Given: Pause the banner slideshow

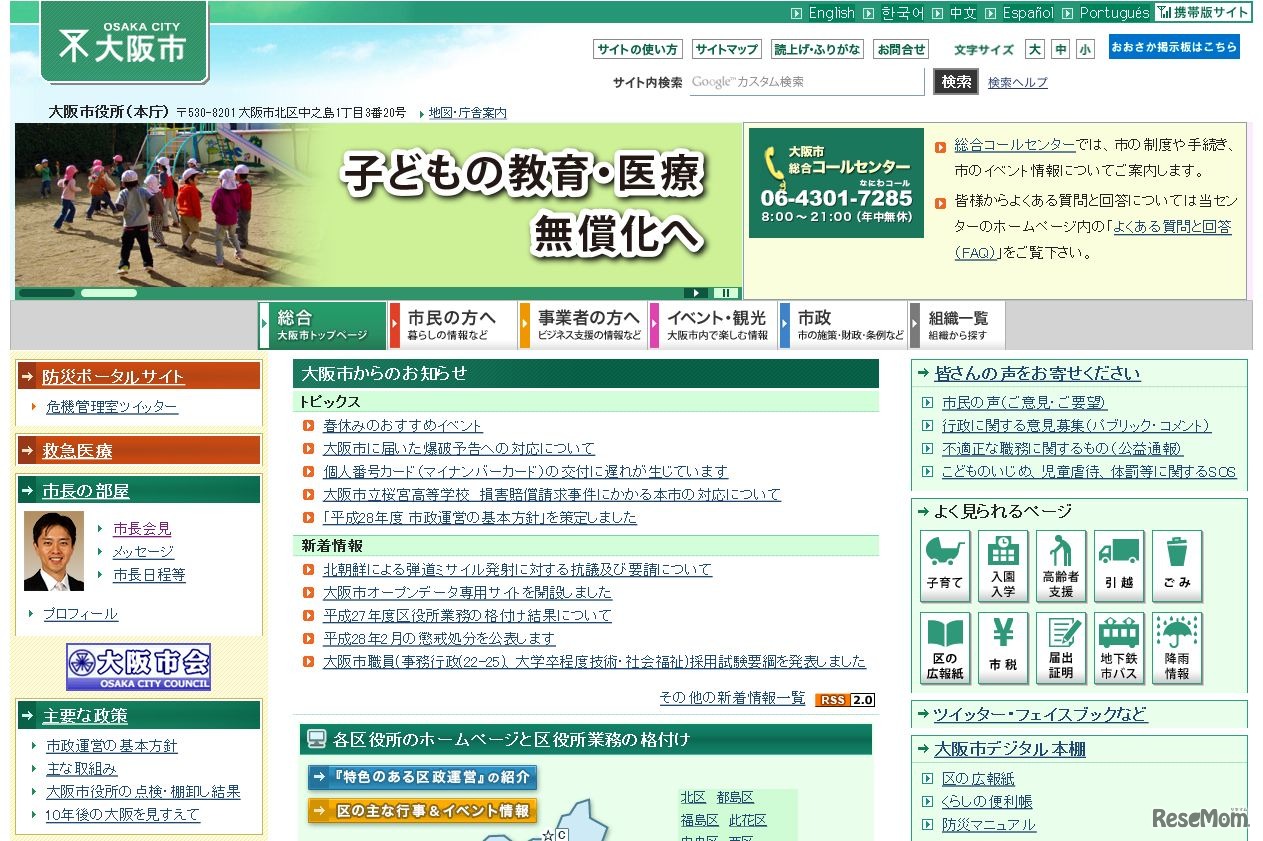Looking at the screenshot, I should point(726,293).
